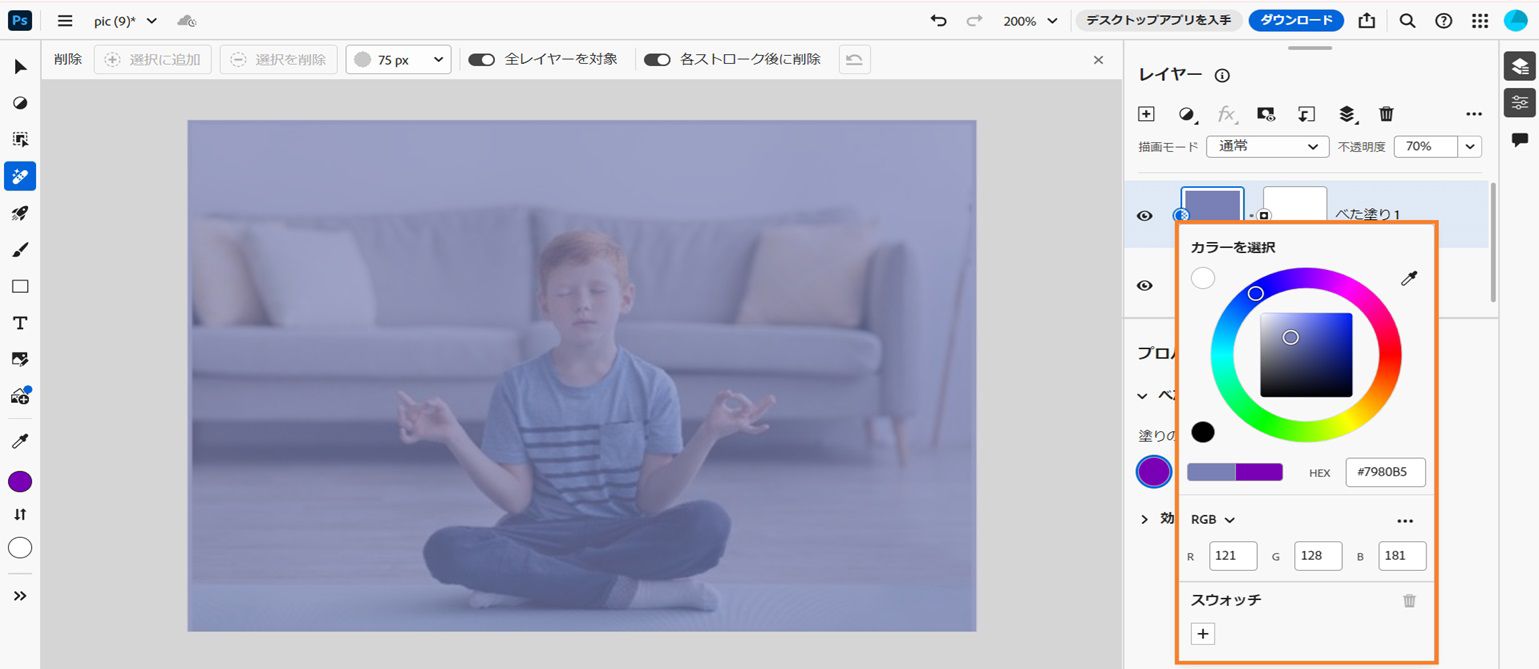Open the hamburger menu
Viewport: 1539px width, 669px height.
tap(64, 19)
